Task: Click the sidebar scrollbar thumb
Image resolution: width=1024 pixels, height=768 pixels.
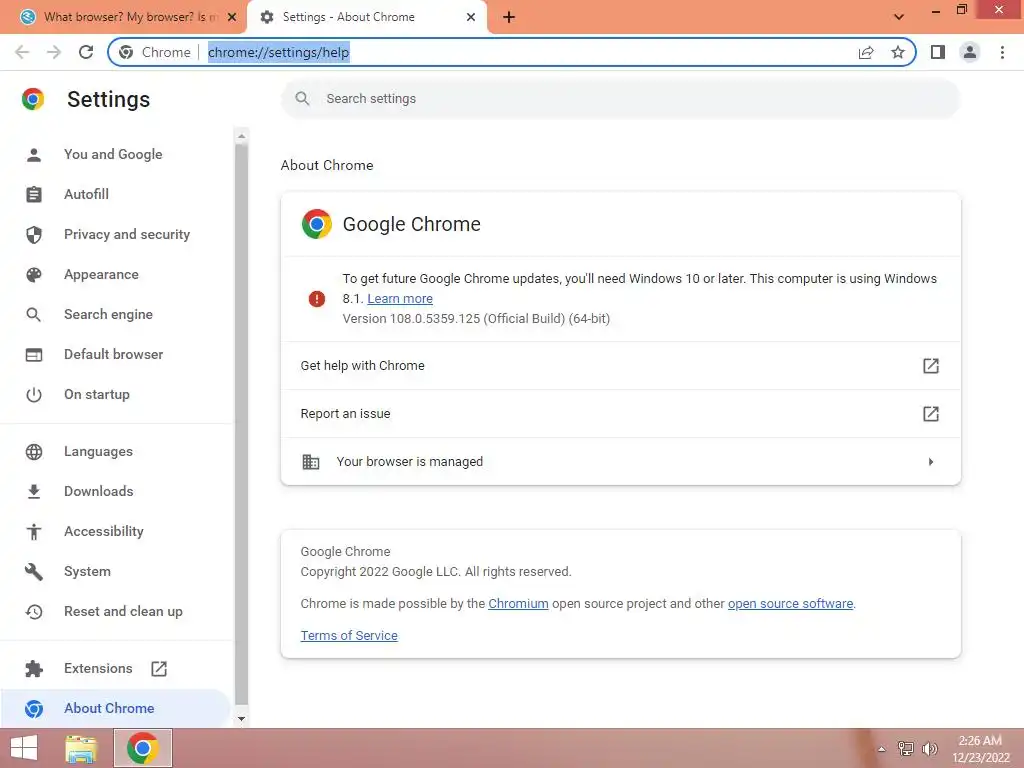Action: [x=241, y=424]
